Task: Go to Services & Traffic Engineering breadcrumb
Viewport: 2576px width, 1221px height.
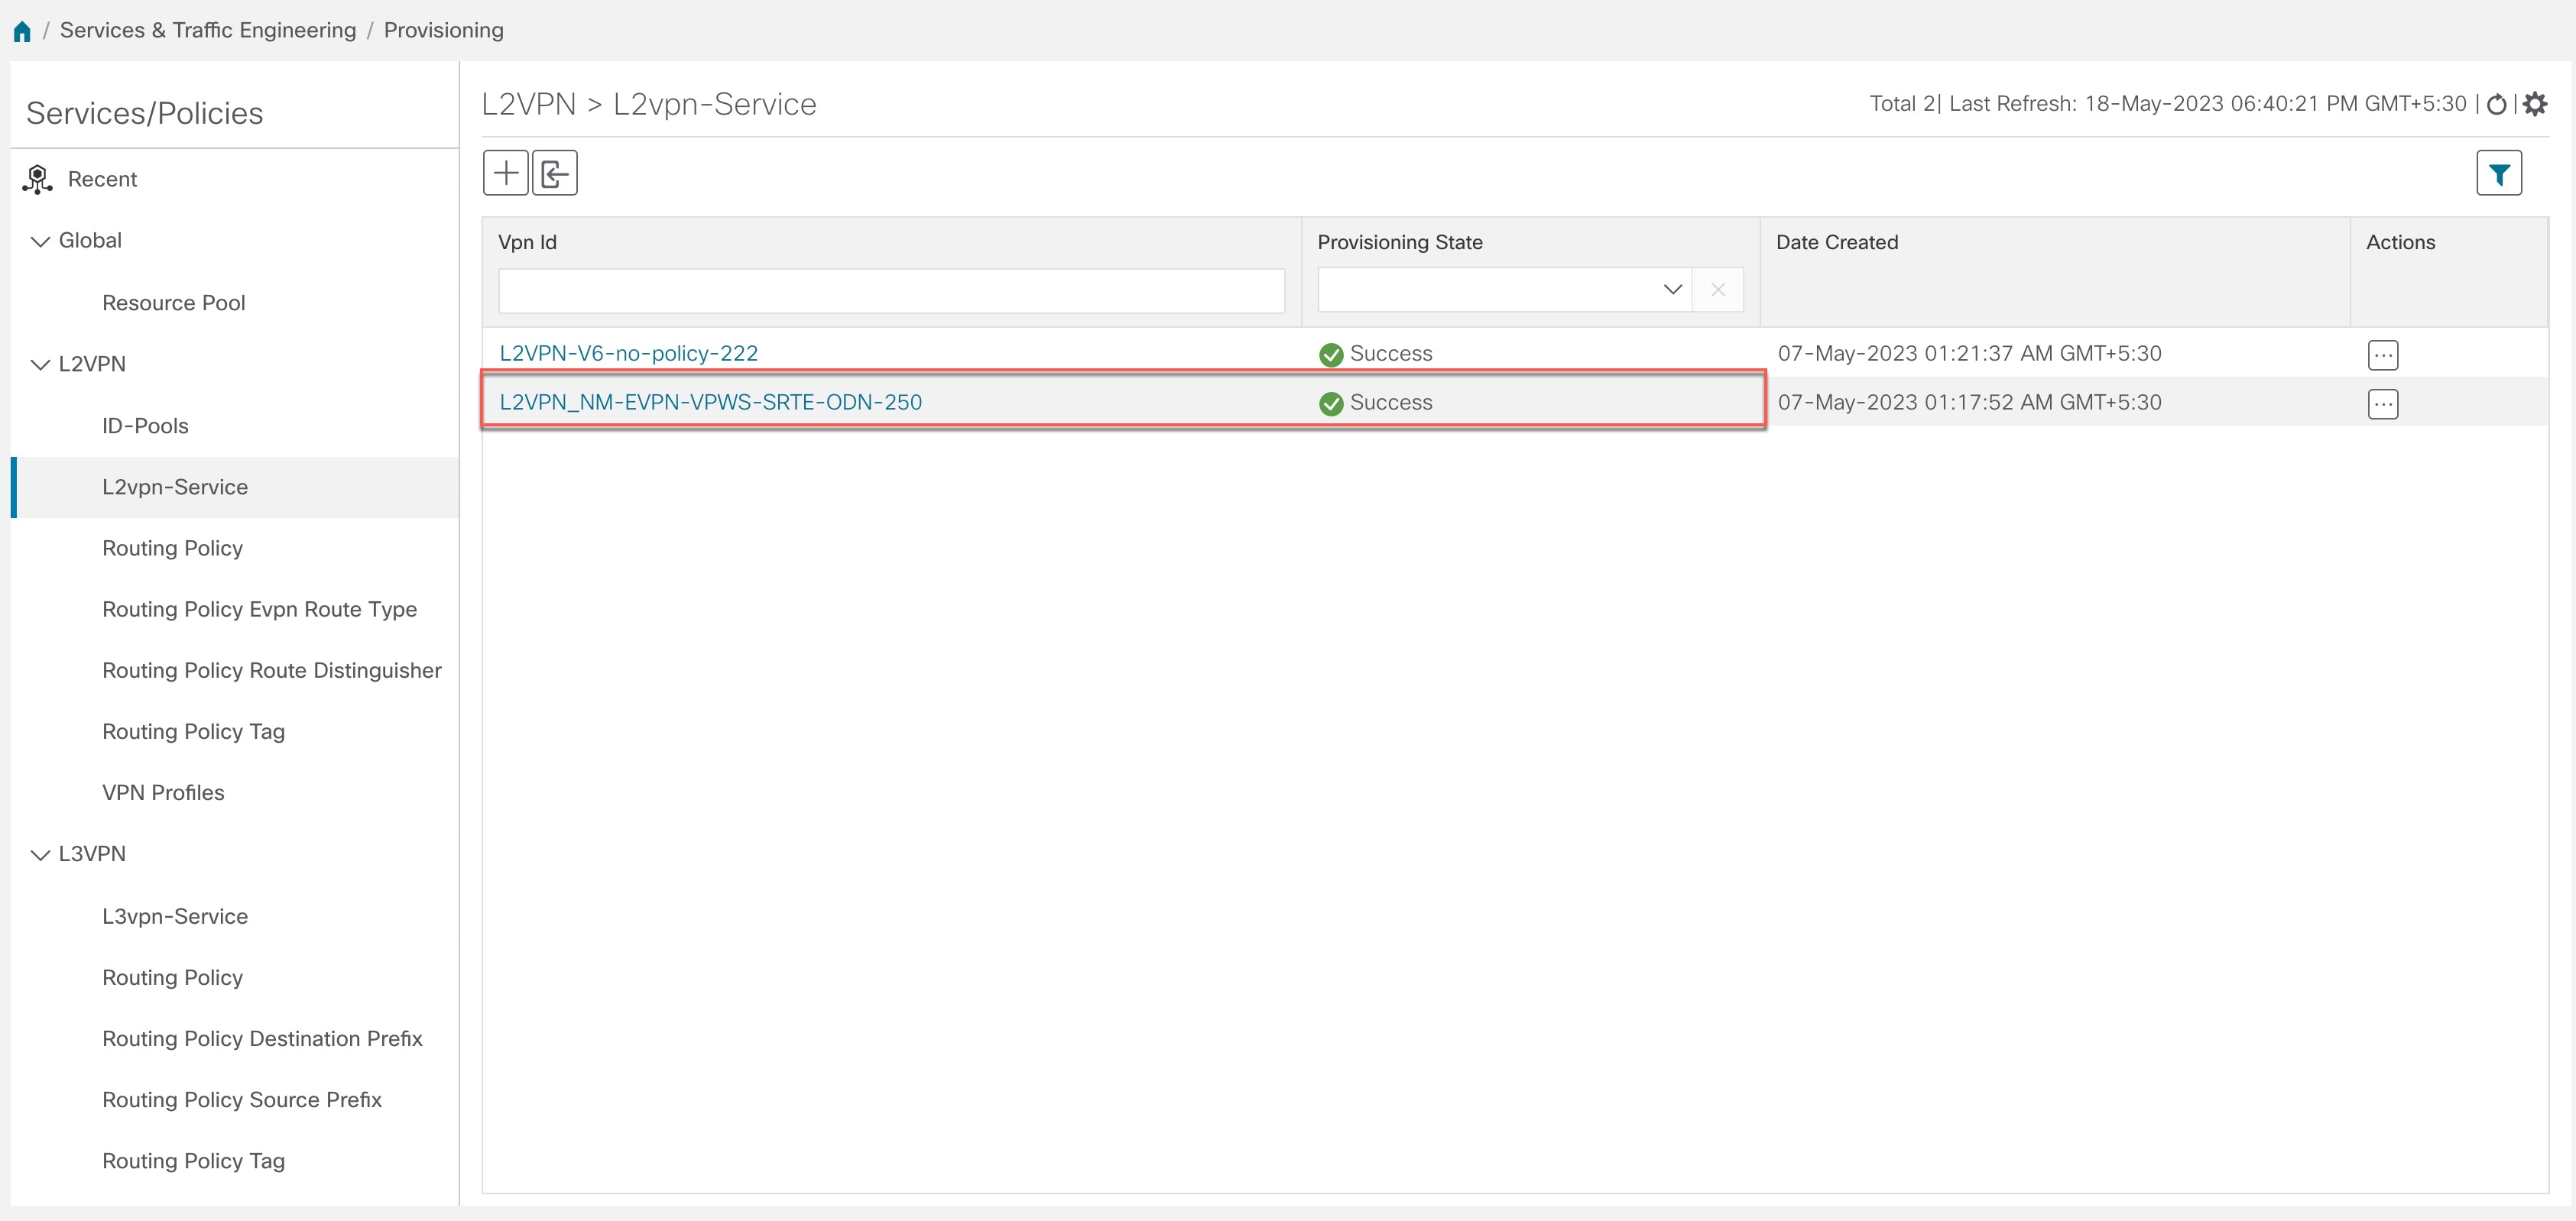Action: pos(207,30)
